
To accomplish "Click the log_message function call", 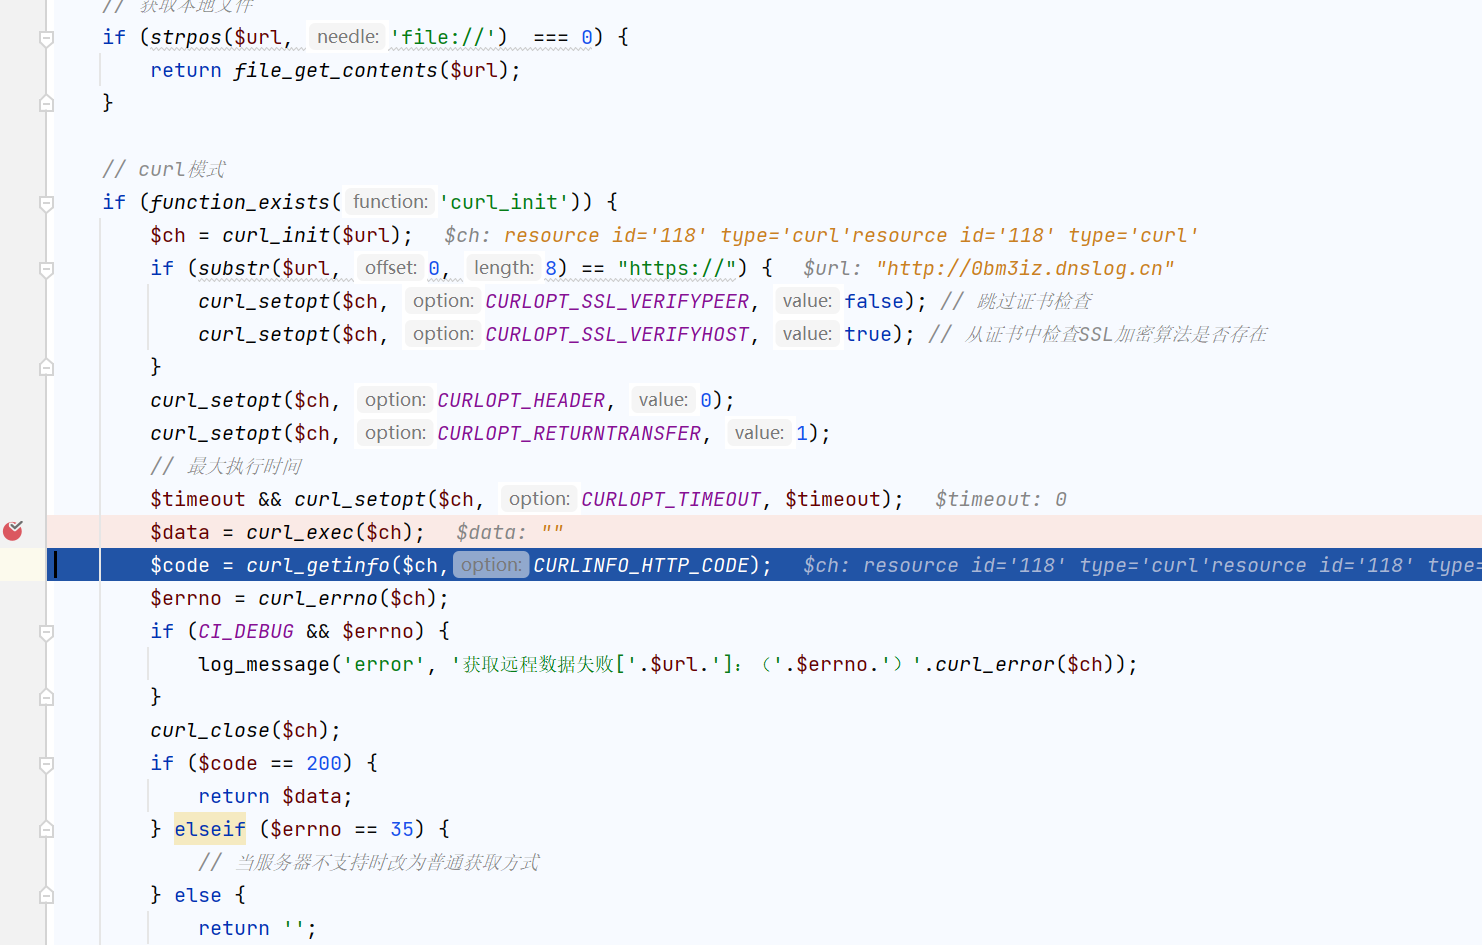I will tap(264, 664).
